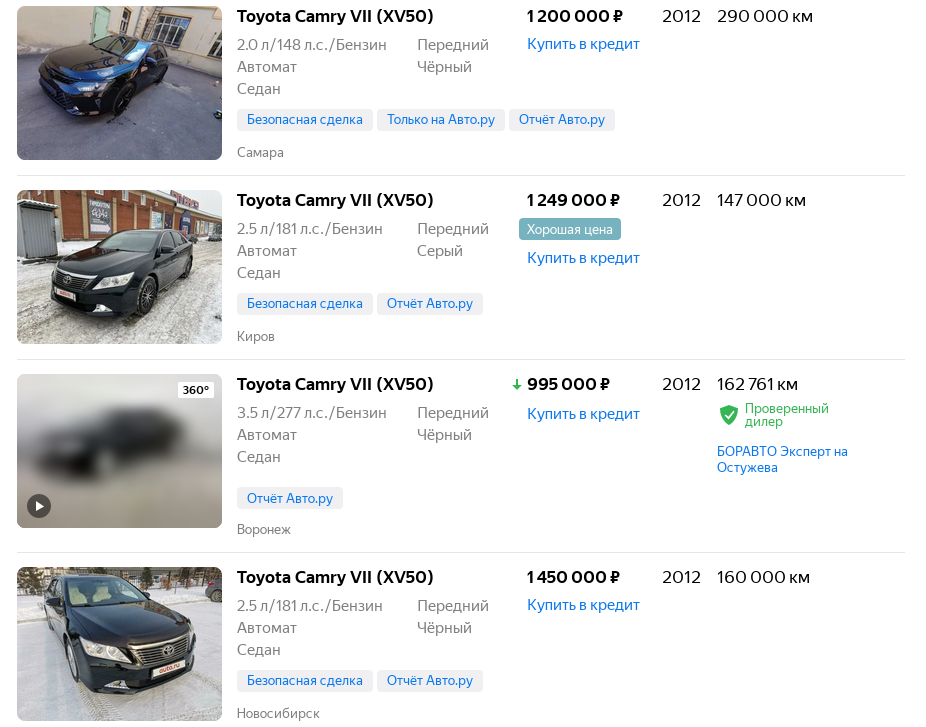The width and height of the screenshot is (926, 727).
Task: Click the 1 249 000 ₽ price
Action: point(573,201)
